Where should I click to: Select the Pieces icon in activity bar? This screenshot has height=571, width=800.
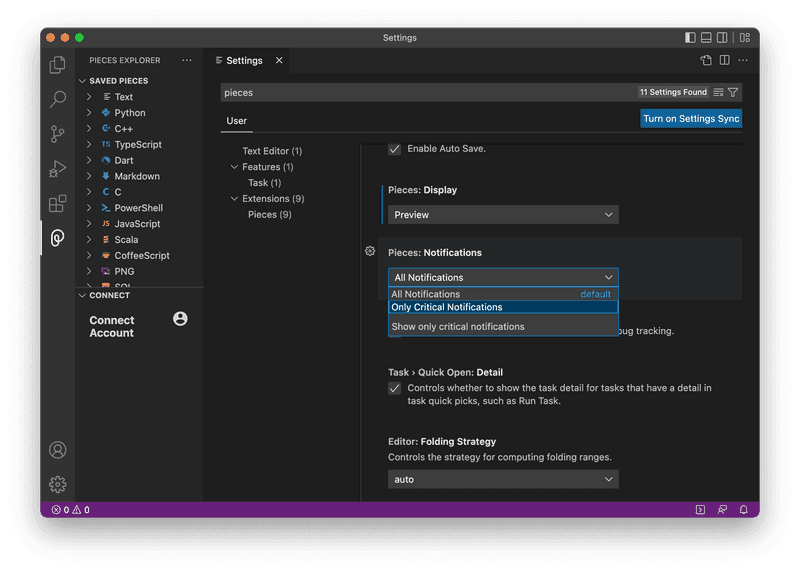(58, 238)
